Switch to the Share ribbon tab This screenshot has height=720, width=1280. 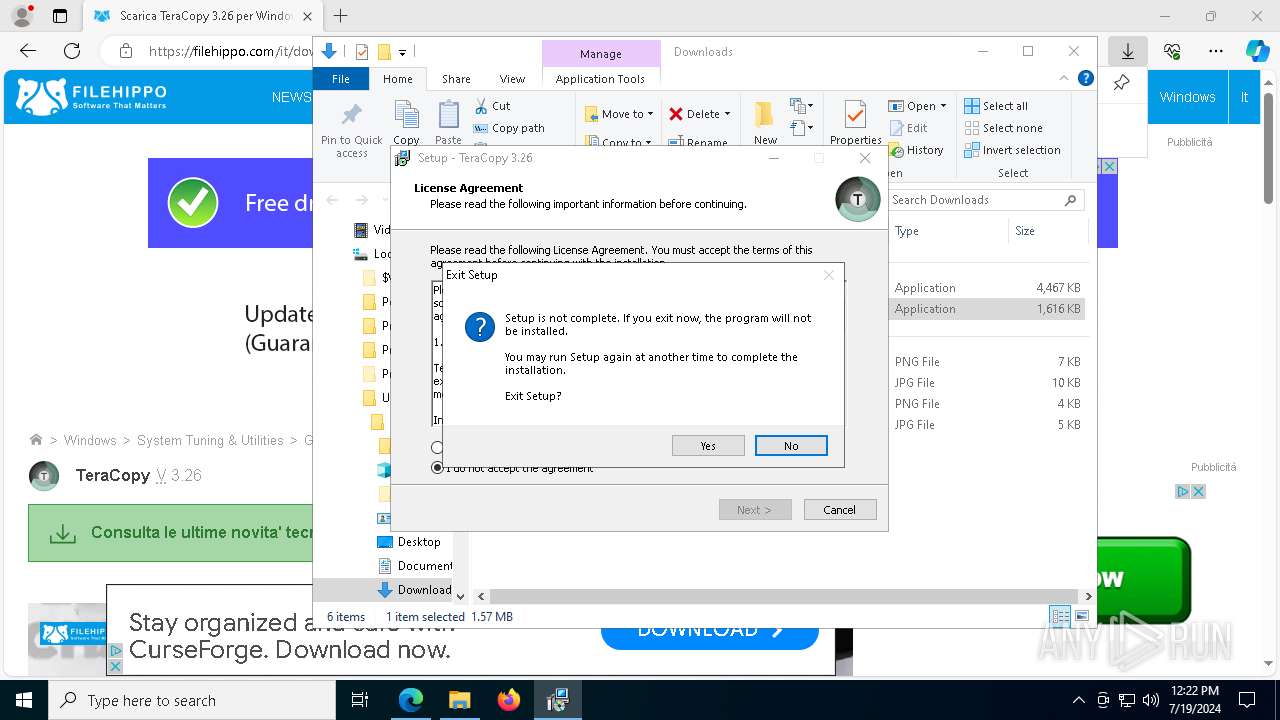click(456, 79)
